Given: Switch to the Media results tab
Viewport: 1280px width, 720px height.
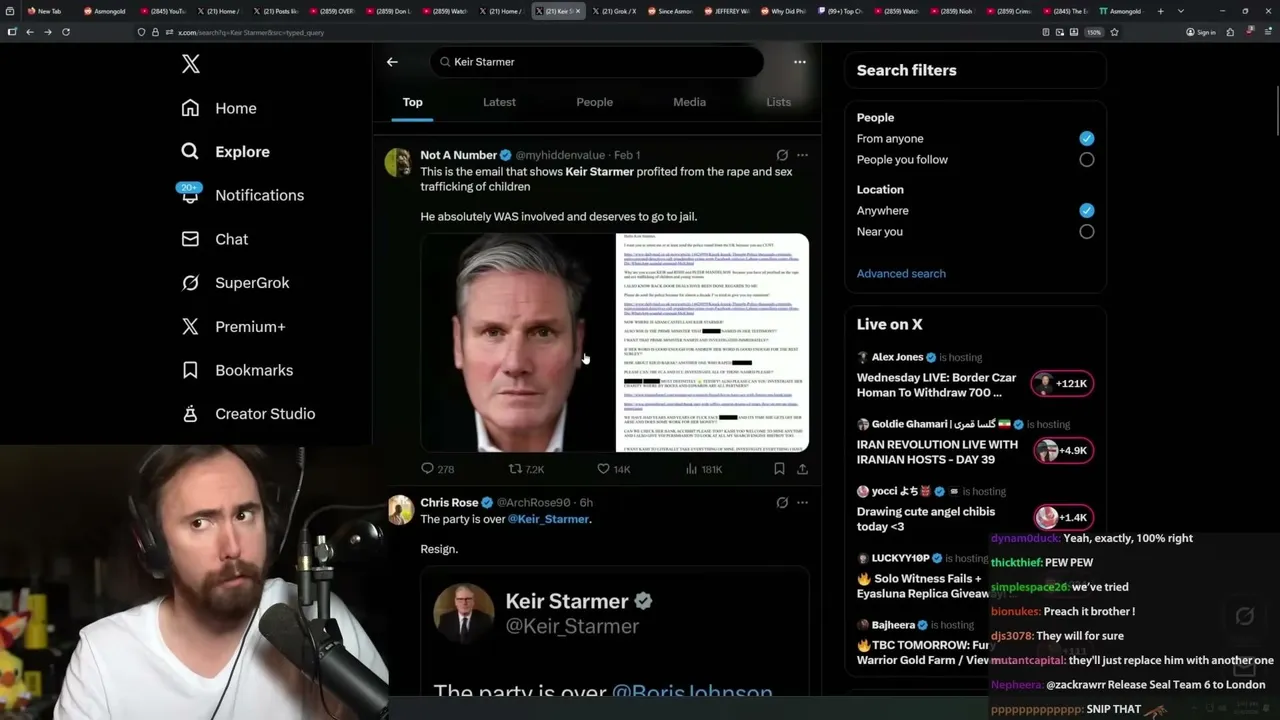Looking at the screenshot, I should (x=689, y=102).
